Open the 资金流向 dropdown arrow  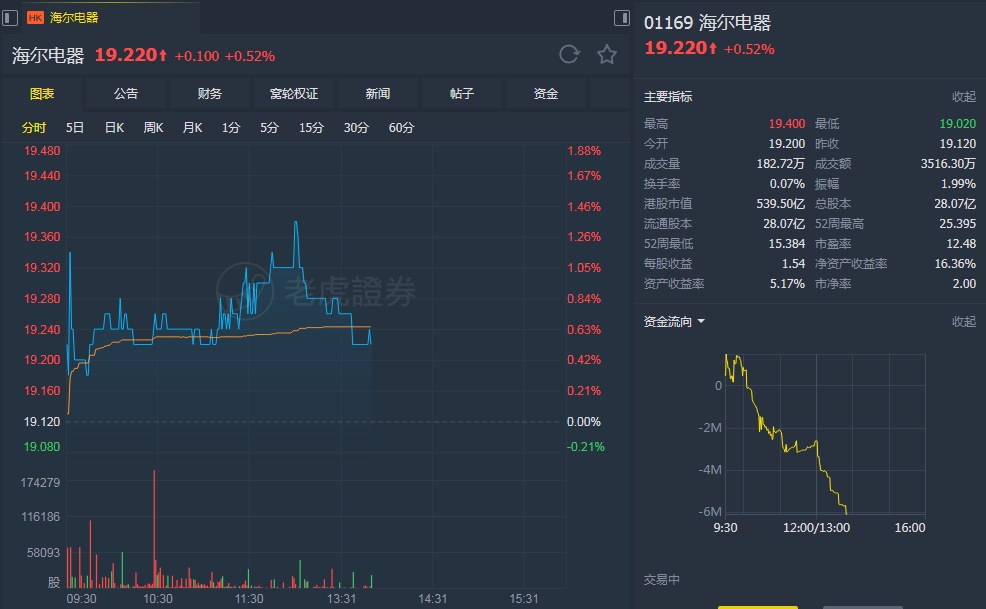point(701,322)
